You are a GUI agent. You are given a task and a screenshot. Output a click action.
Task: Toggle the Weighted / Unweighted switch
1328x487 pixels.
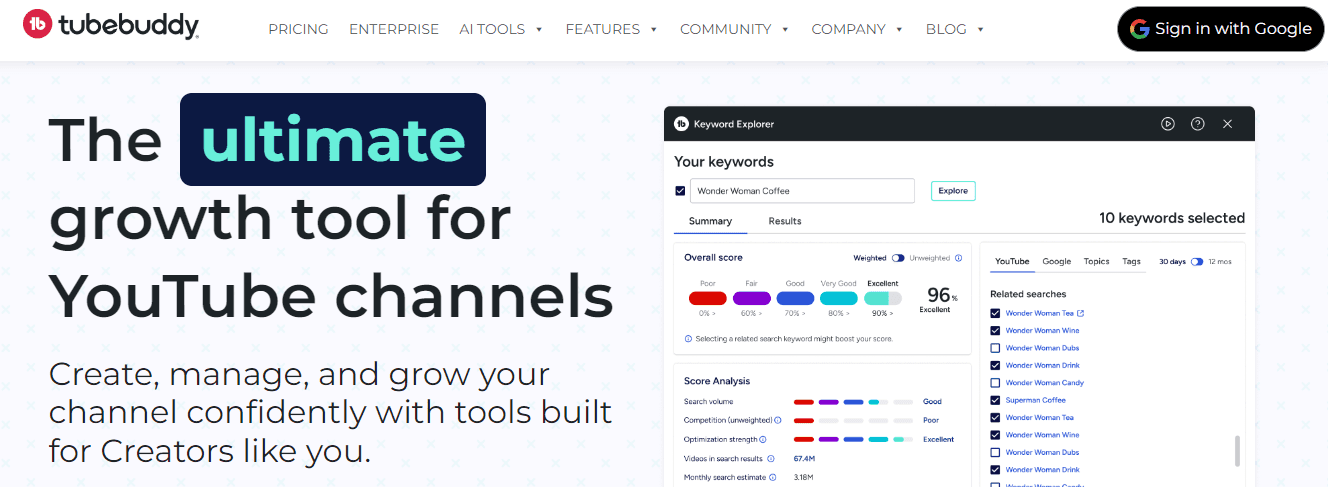click(x=898, y=258)
